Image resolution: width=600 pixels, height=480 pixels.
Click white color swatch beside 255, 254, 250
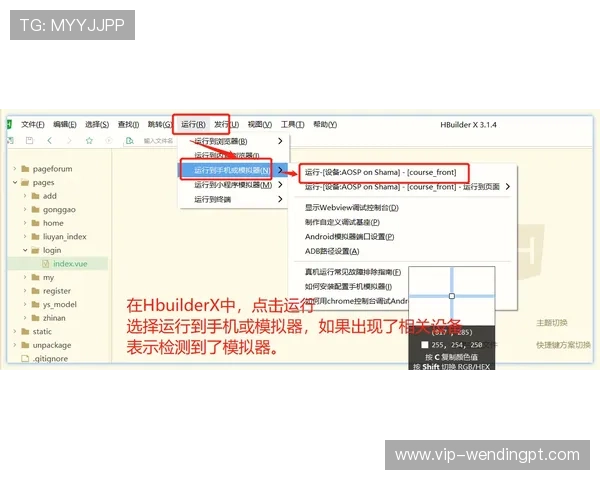click(x=424, y=345)
